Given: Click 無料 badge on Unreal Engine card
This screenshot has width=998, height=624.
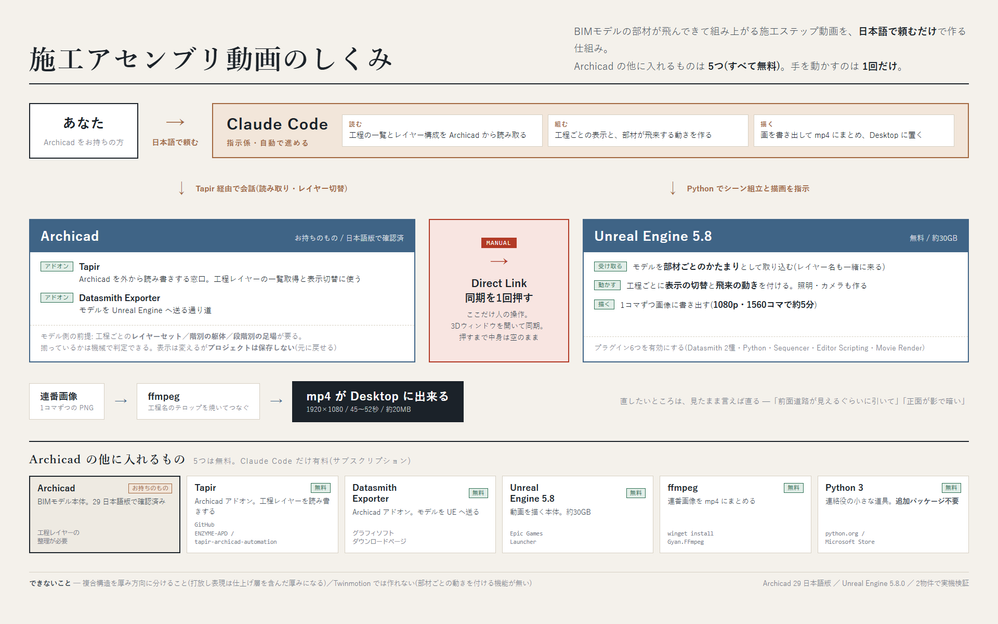Looking at the screenshot, I should (x=635, y=493).
